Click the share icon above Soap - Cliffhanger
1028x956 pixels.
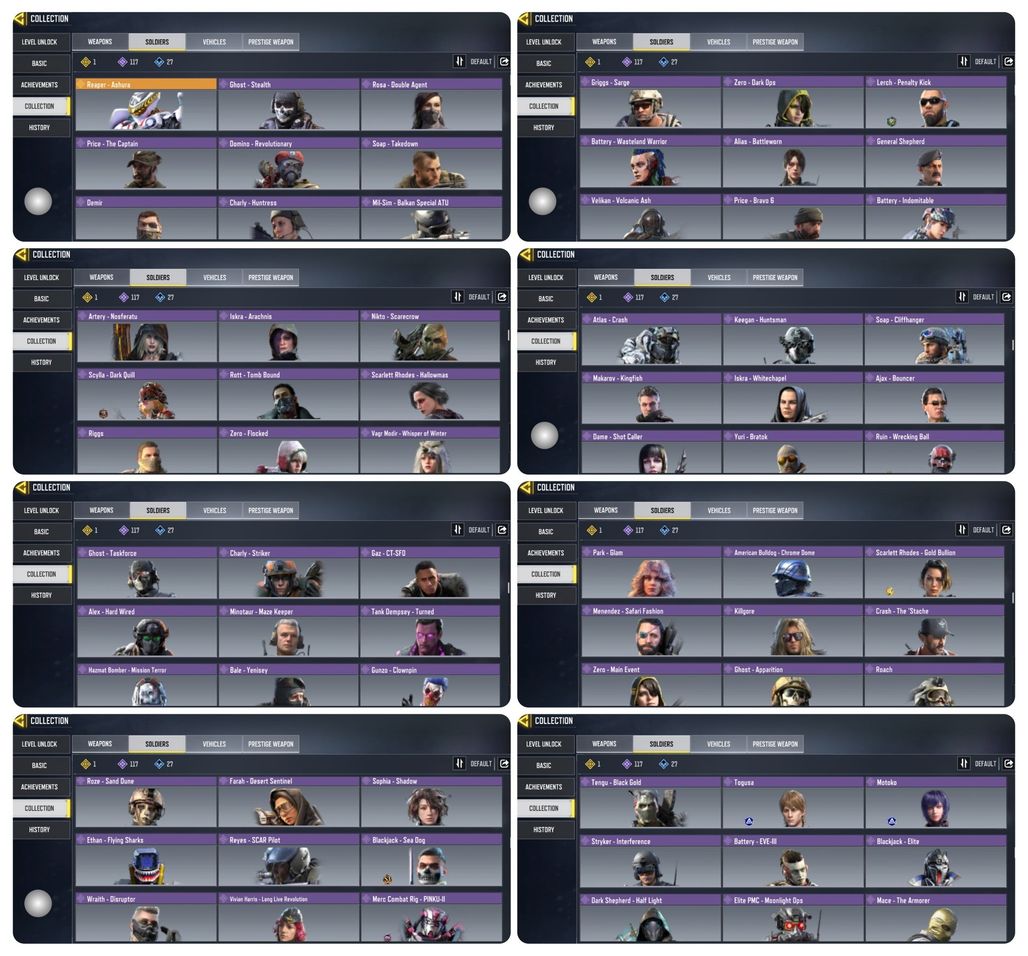(x=1006, y=297)
